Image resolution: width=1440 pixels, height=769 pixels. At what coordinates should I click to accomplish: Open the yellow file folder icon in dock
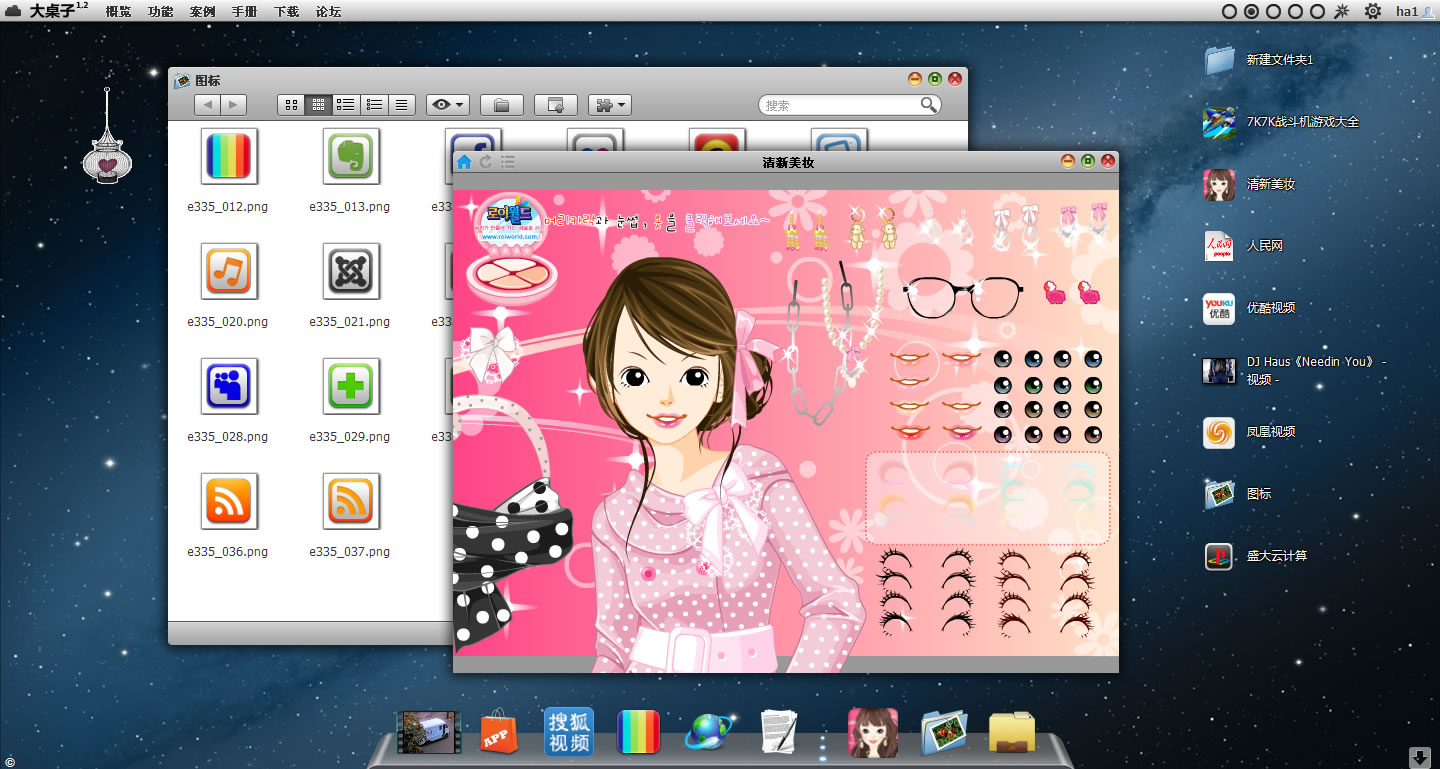[1012, 732]
